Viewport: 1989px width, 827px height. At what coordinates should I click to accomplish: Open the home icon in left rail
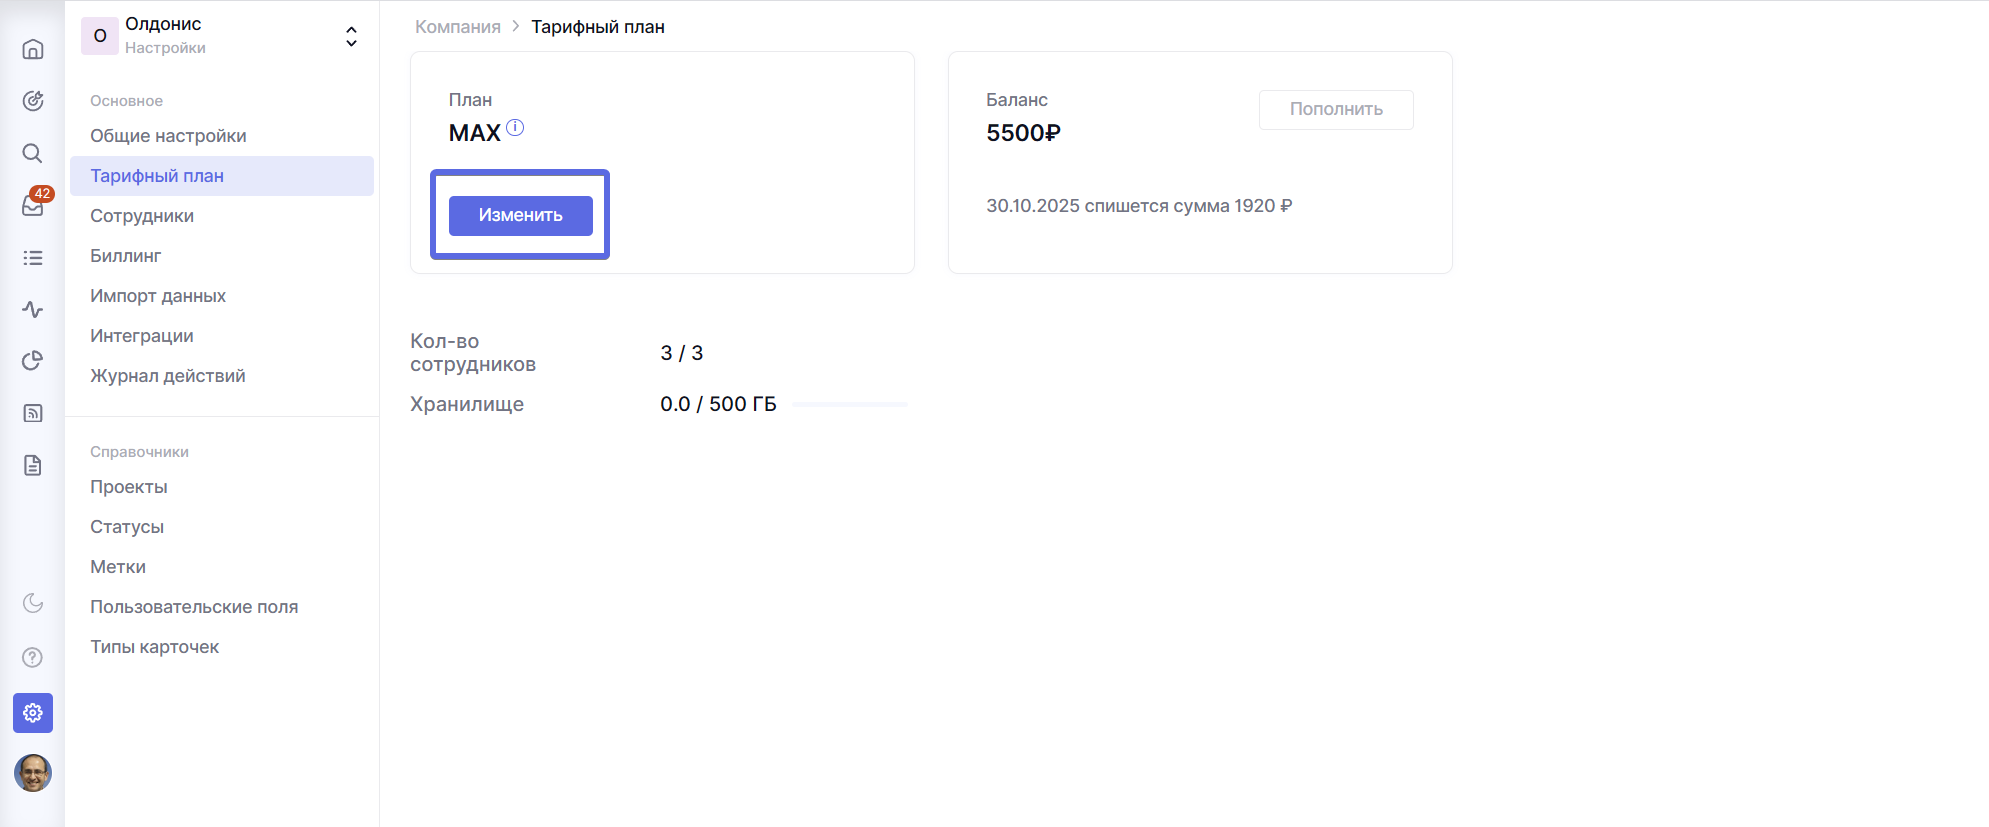click(33, 49)
